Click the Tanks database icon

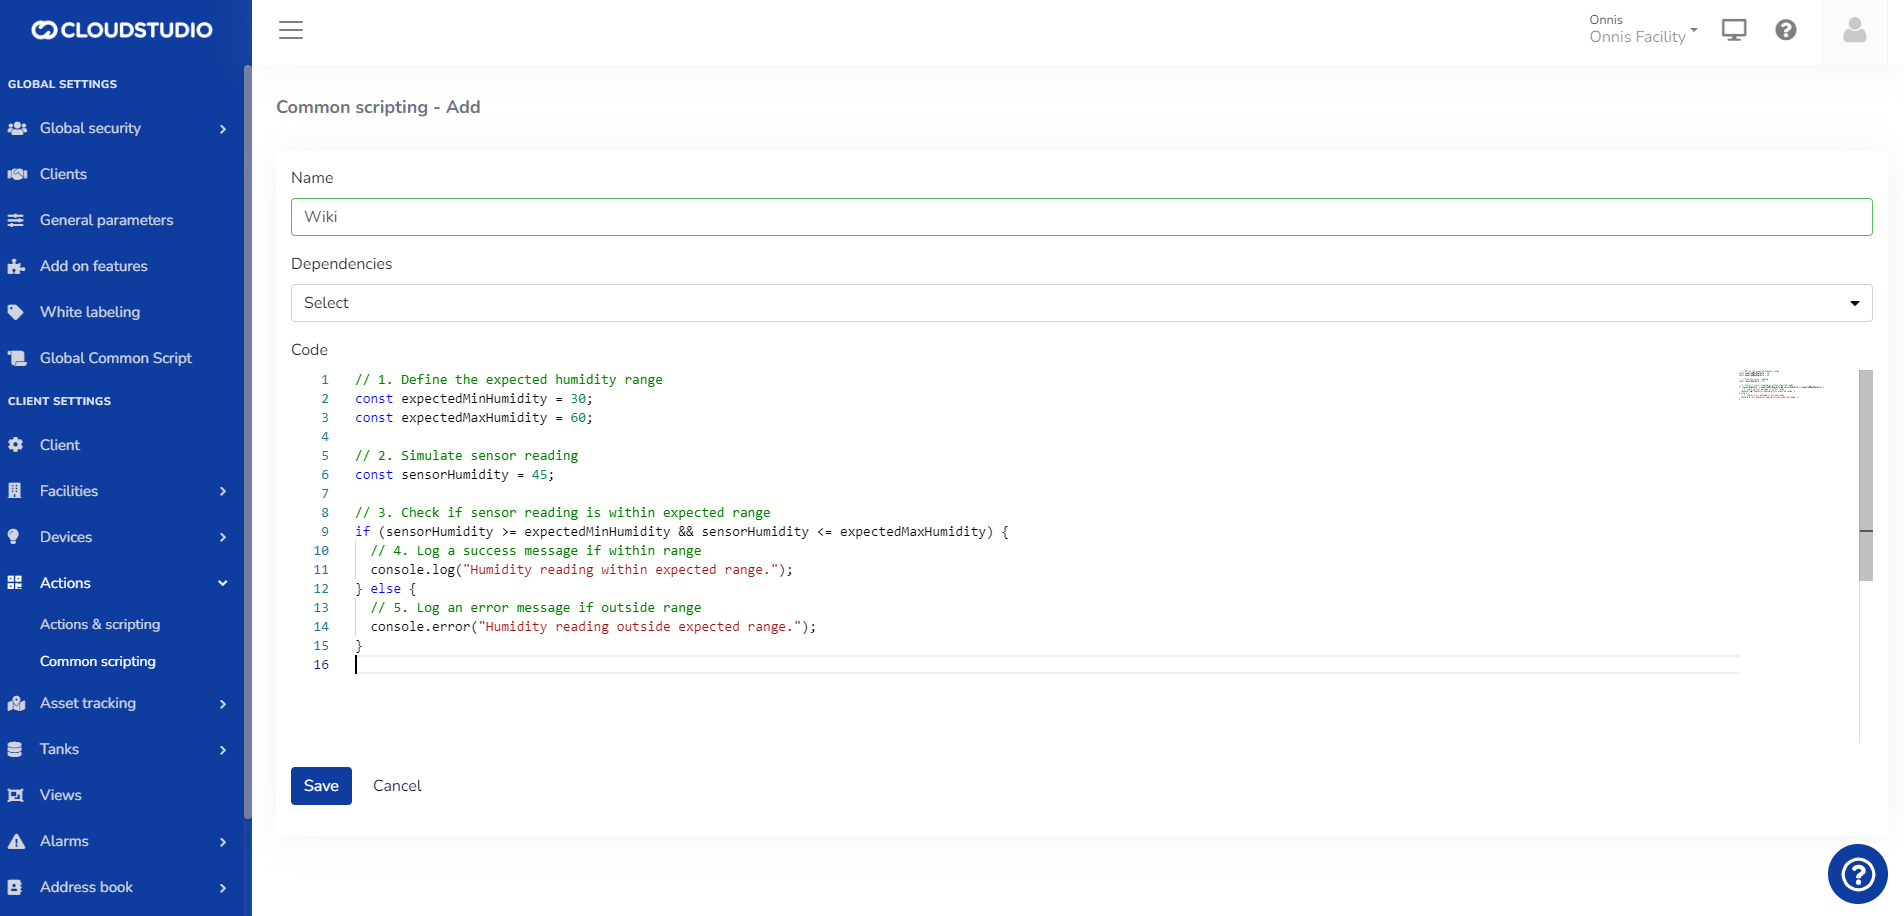pos(16,749)
